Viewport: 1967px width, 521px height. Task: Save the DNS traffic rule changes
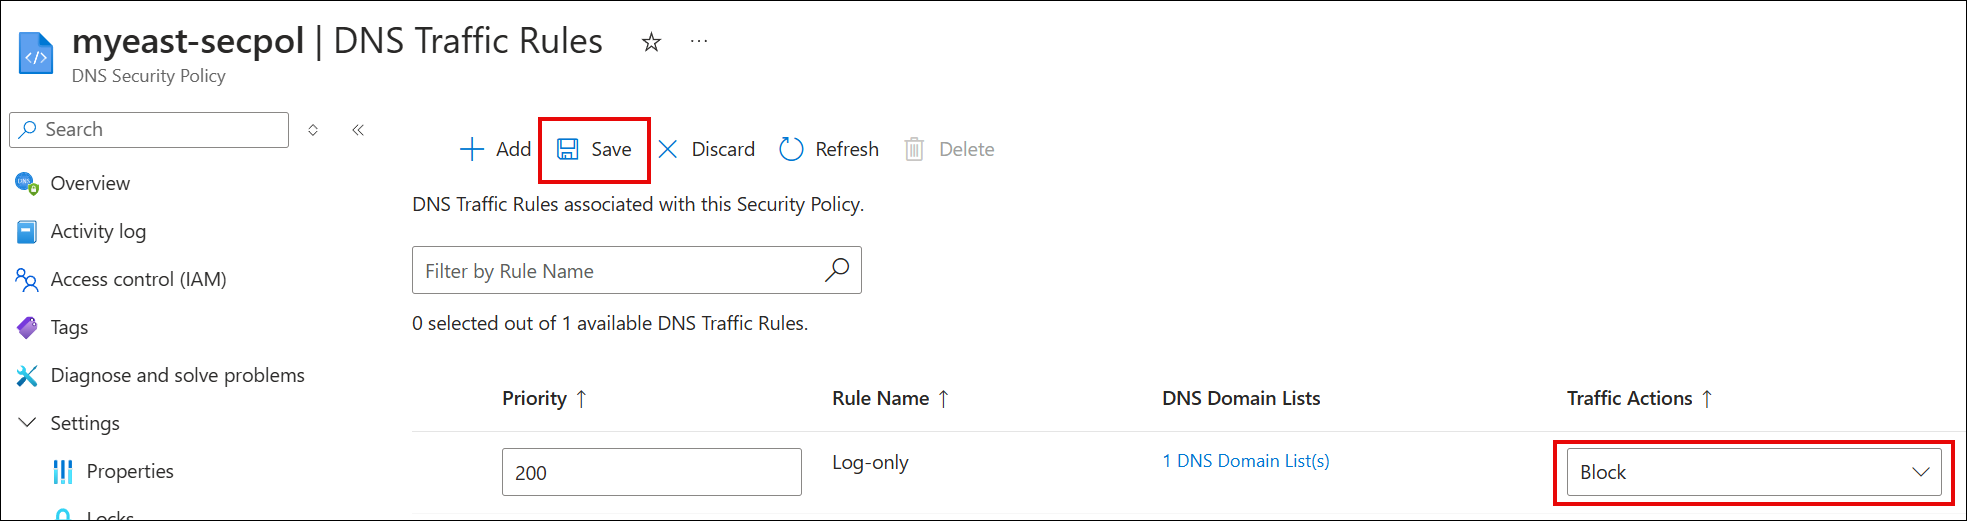pos(594,150)
